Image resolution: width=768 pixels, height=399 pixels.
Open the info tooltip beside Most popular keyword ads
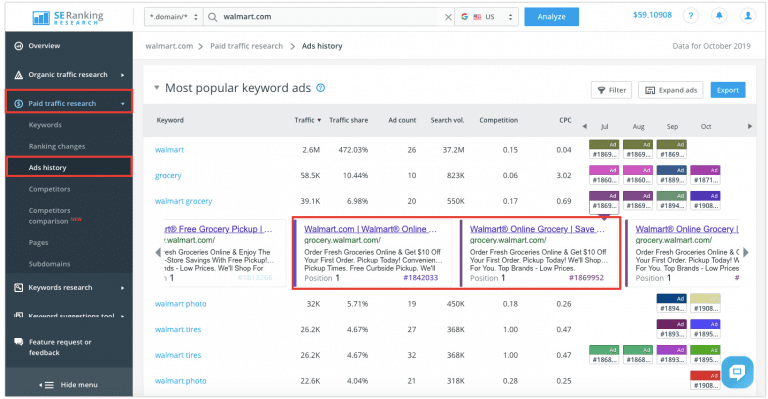tap(320, 88)
